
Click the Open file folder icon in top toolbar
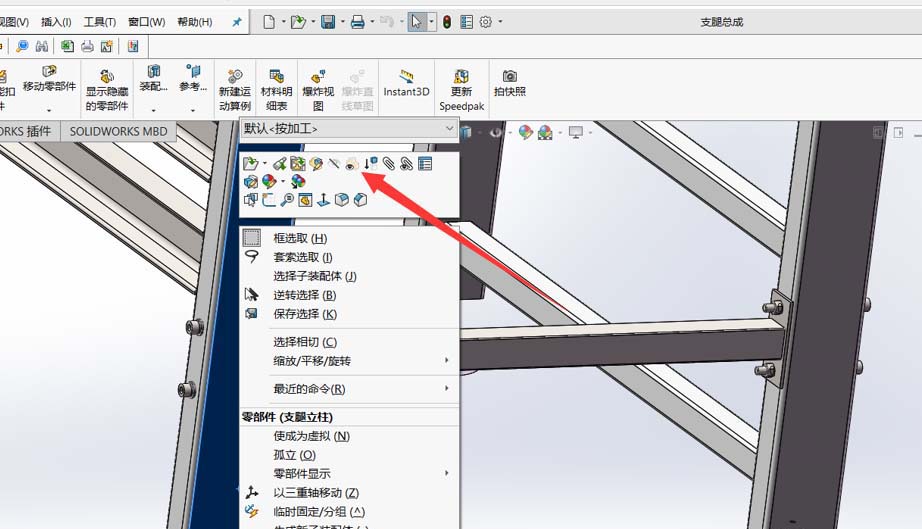298,22
